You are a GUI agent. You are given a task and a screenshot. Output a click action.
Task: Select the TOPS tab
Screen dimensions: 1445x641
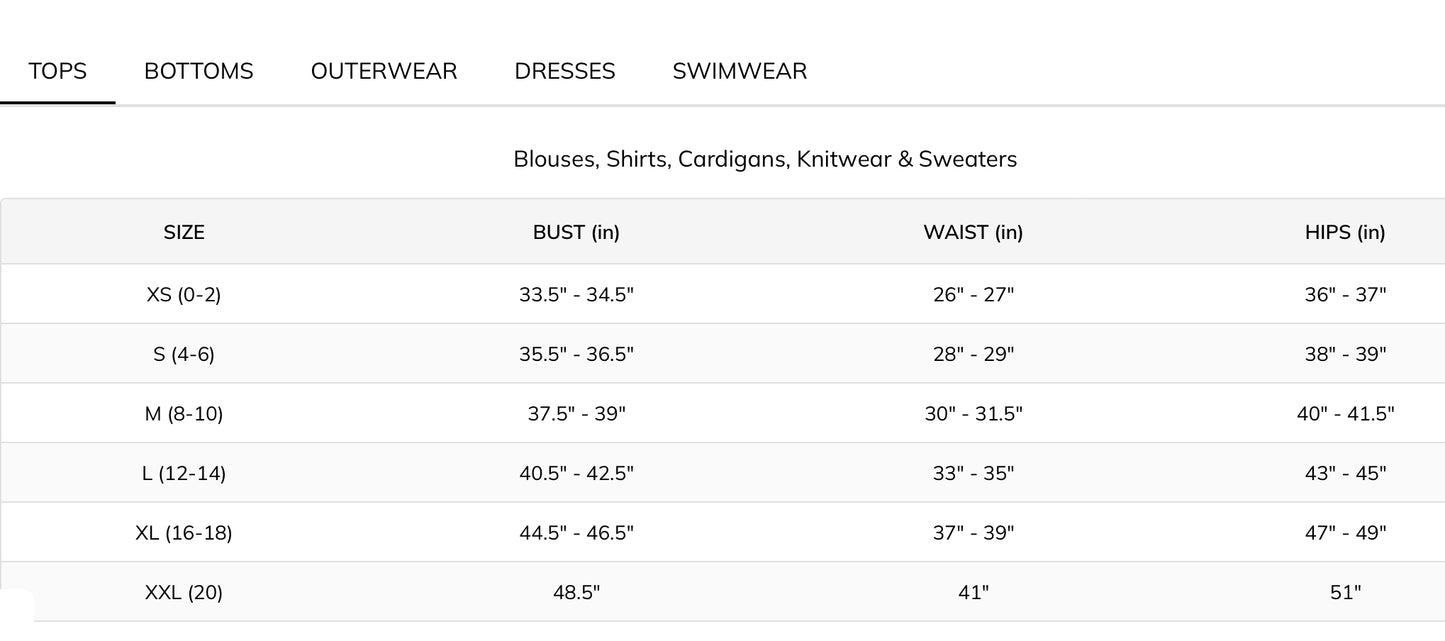58,71
